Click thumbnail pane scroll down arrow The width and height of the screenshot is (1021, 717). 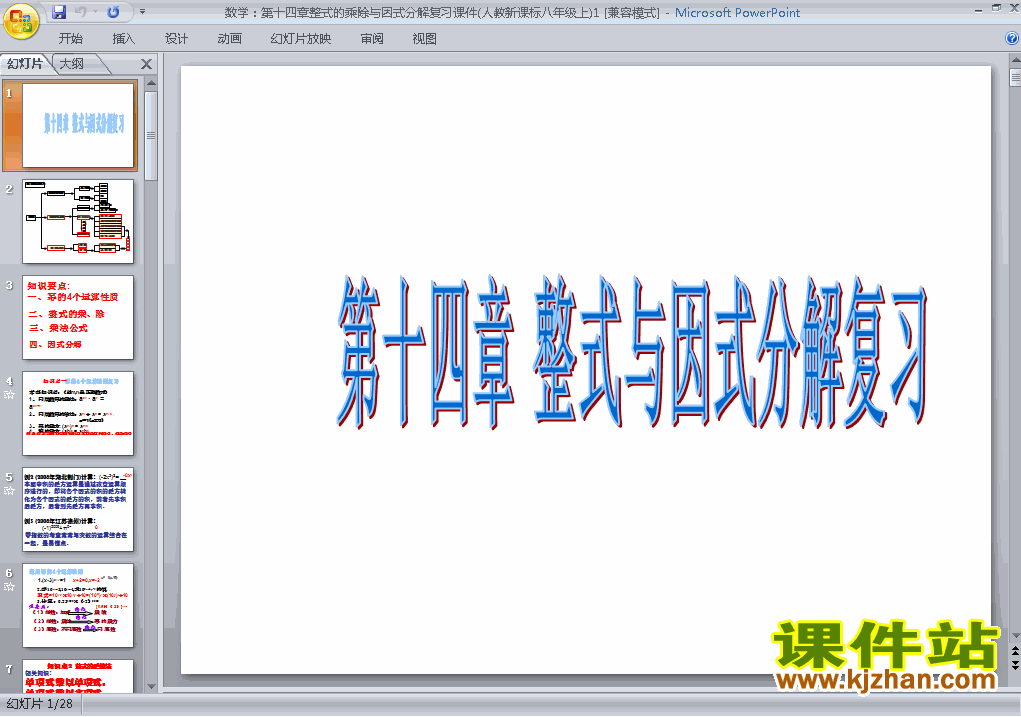[x=151, y=686]
